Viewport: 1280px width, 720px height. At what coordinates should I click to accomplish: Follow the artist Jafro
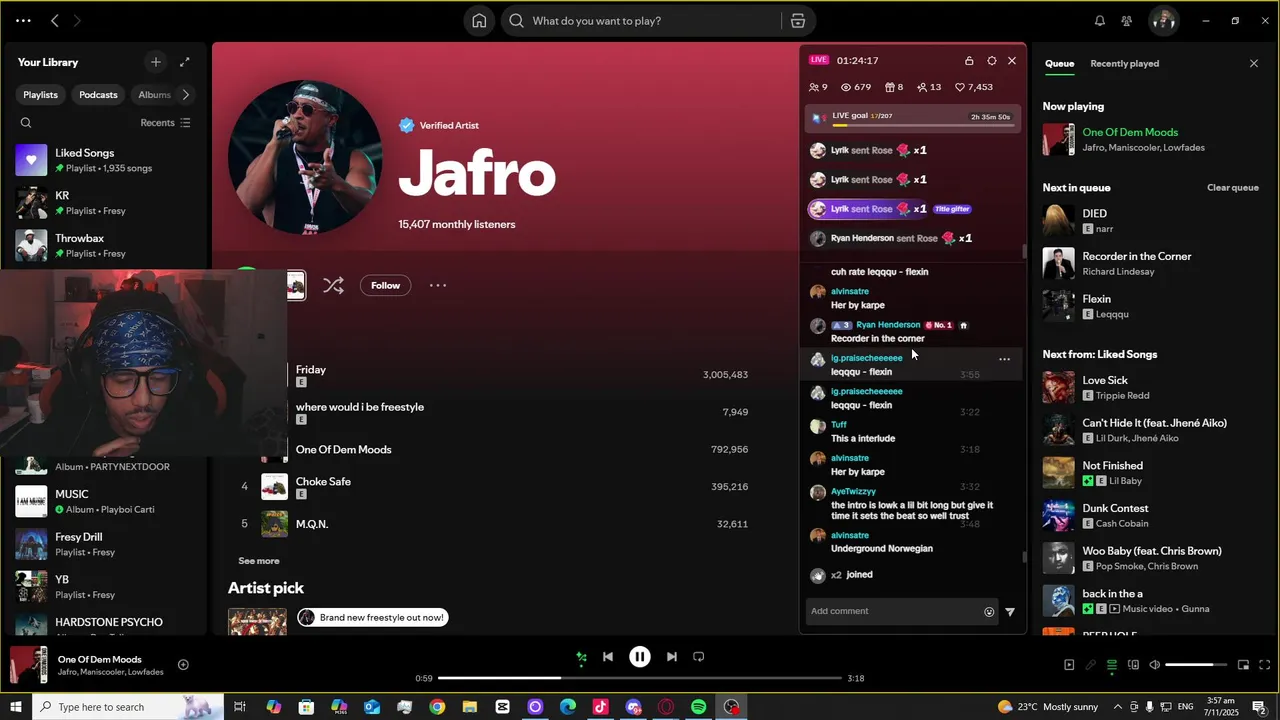[385, 286]
